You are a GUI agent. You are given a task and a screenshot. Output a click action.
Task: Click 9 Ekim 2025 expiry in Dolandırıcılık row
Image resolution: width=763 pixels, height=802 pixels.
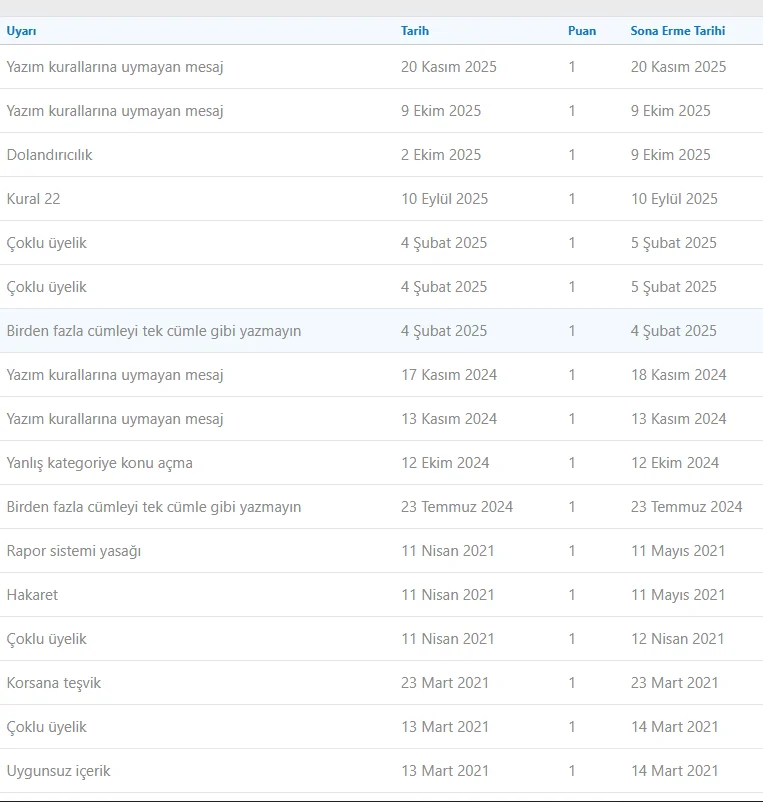pos(670,154)
